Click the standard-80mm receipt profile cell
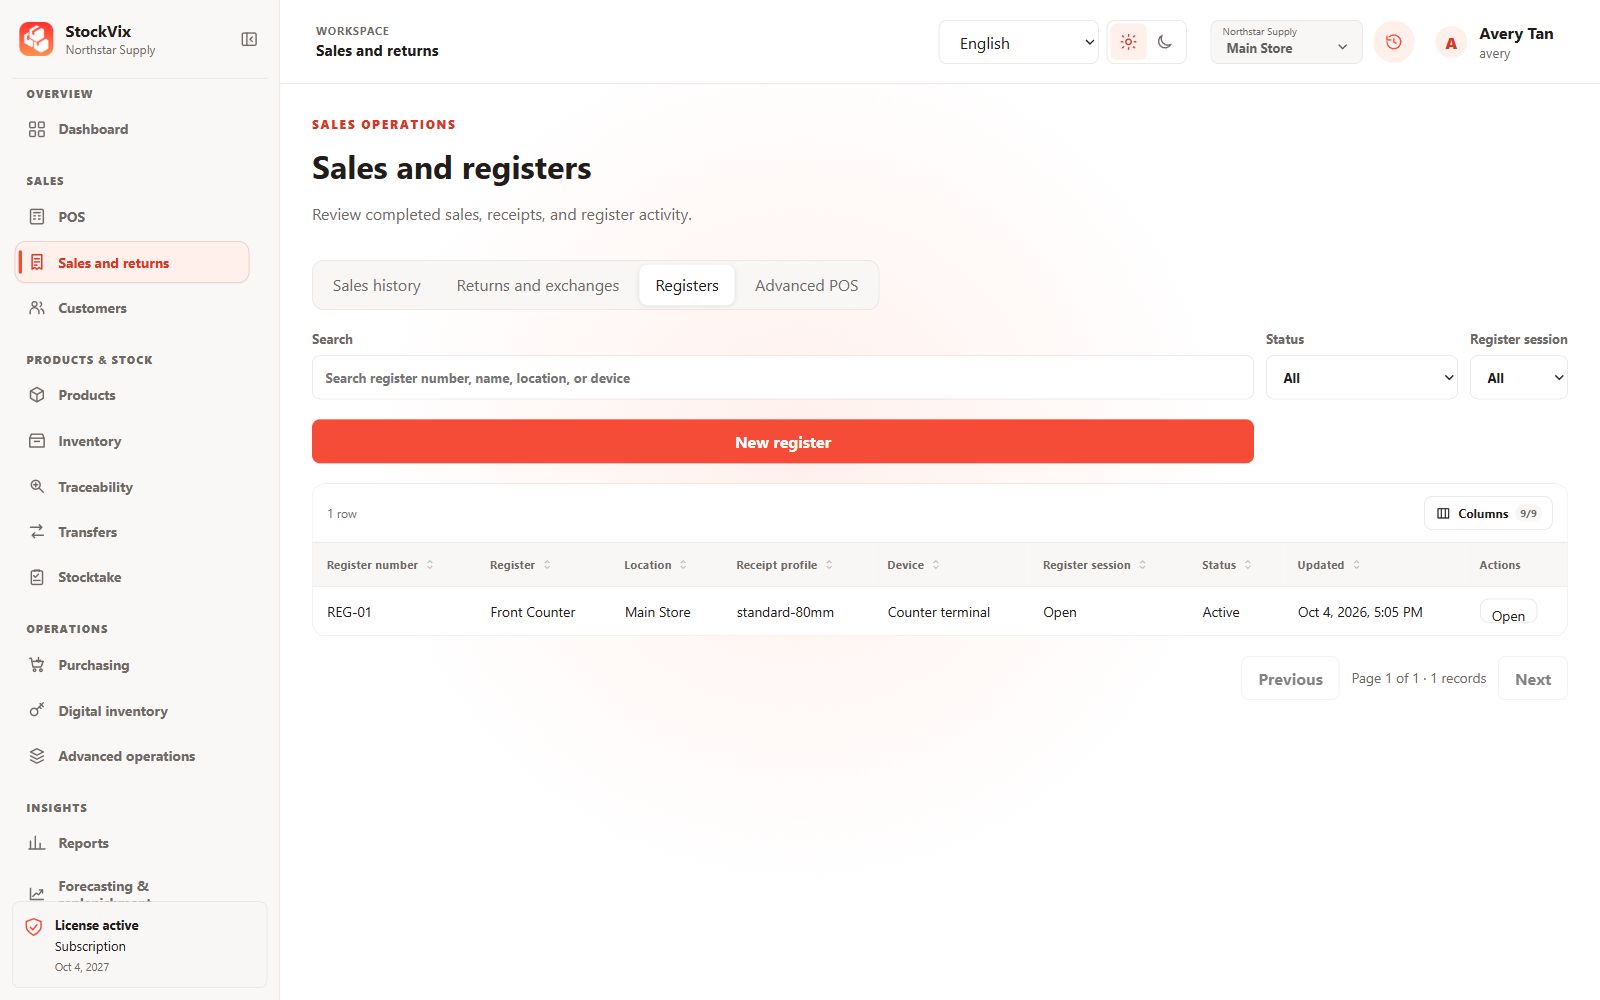The image size is (1600, 1000). click(x=785, y=612)
